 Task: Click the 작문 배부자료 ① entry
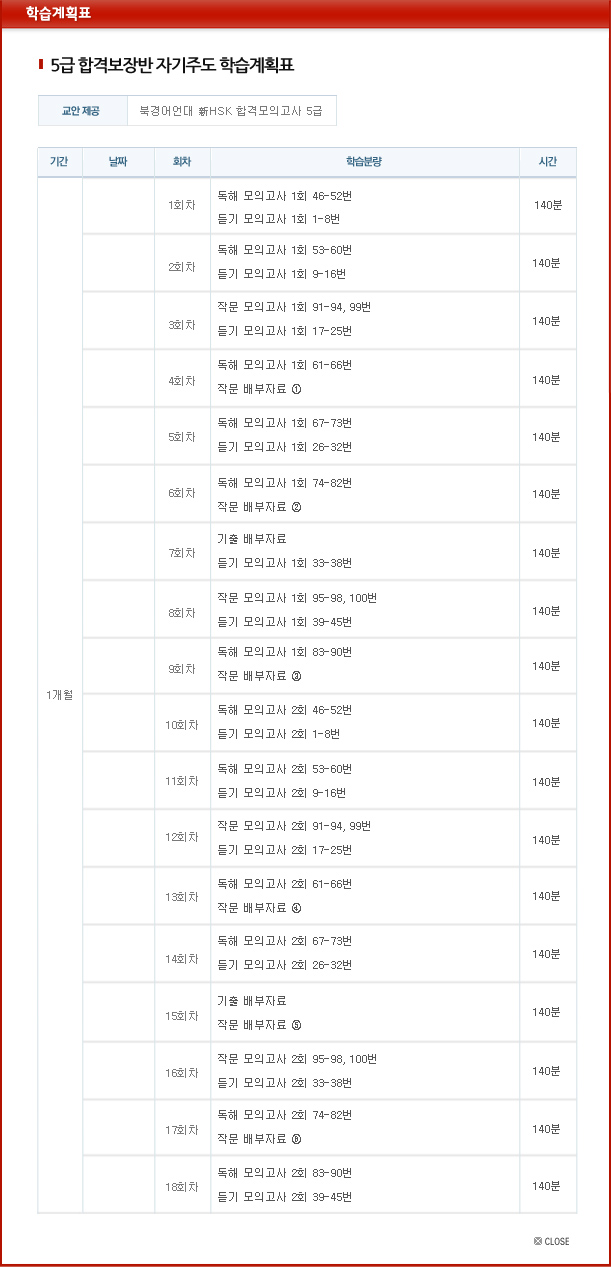click(x=259, y=390)
